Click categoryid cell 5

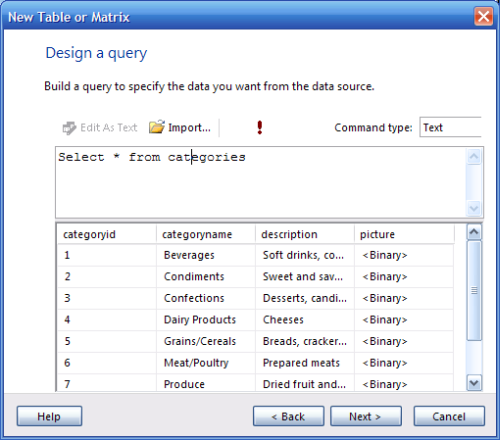tap(107, 341)
